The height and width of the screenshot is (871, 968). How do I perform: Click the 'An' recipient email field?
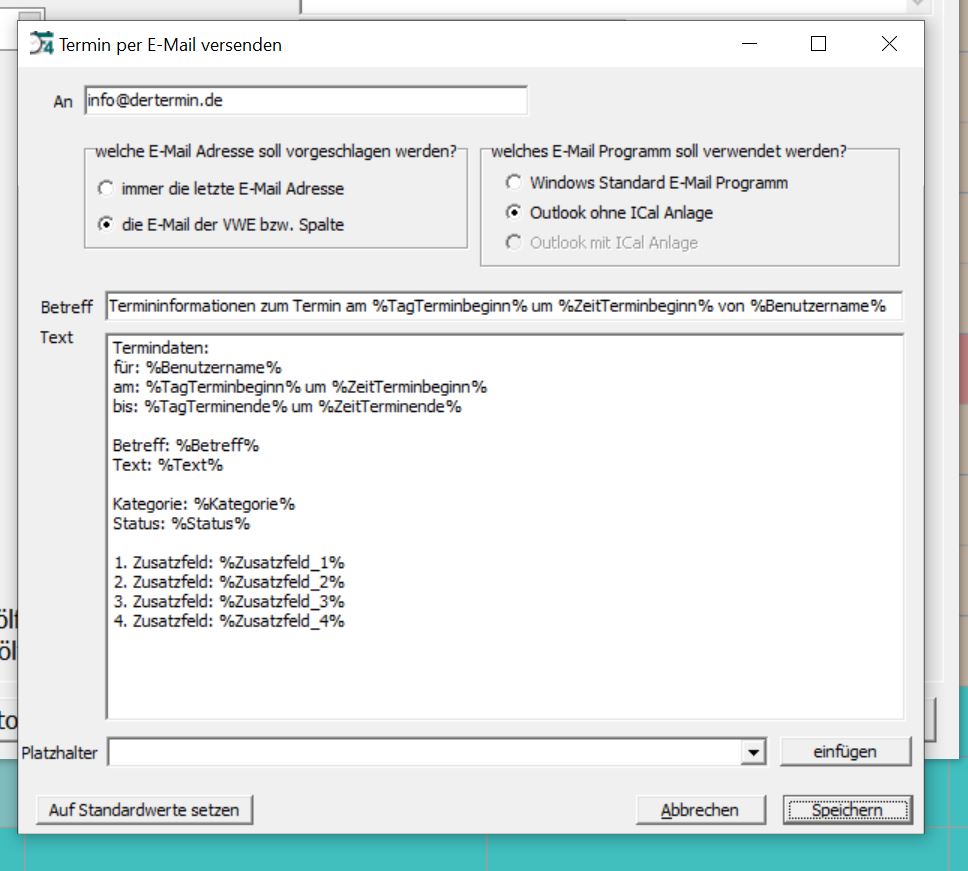click(305, 101)
